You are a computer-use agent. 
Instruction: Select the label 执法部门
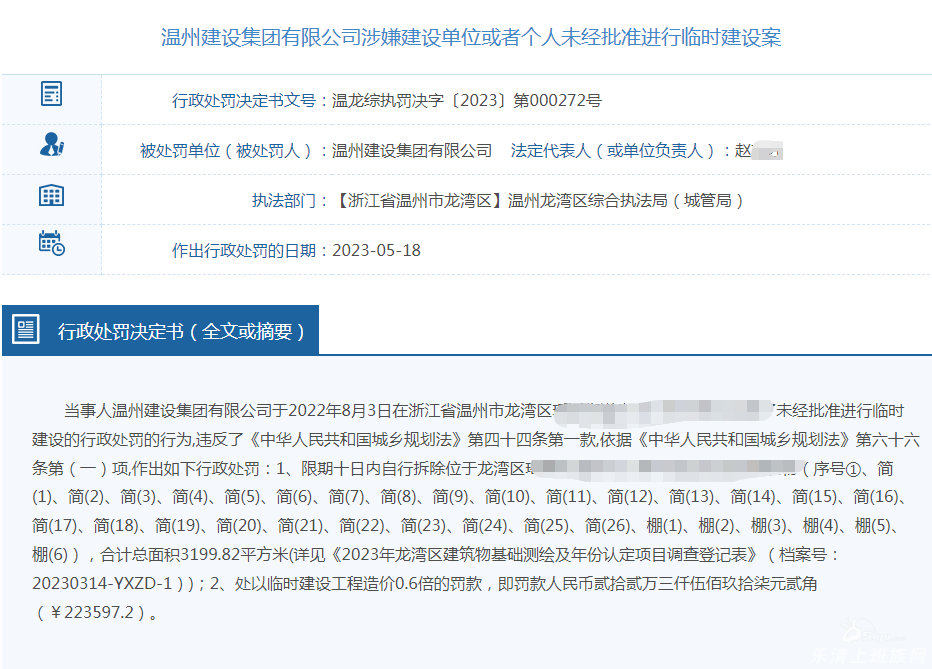(x=284, y=201)
